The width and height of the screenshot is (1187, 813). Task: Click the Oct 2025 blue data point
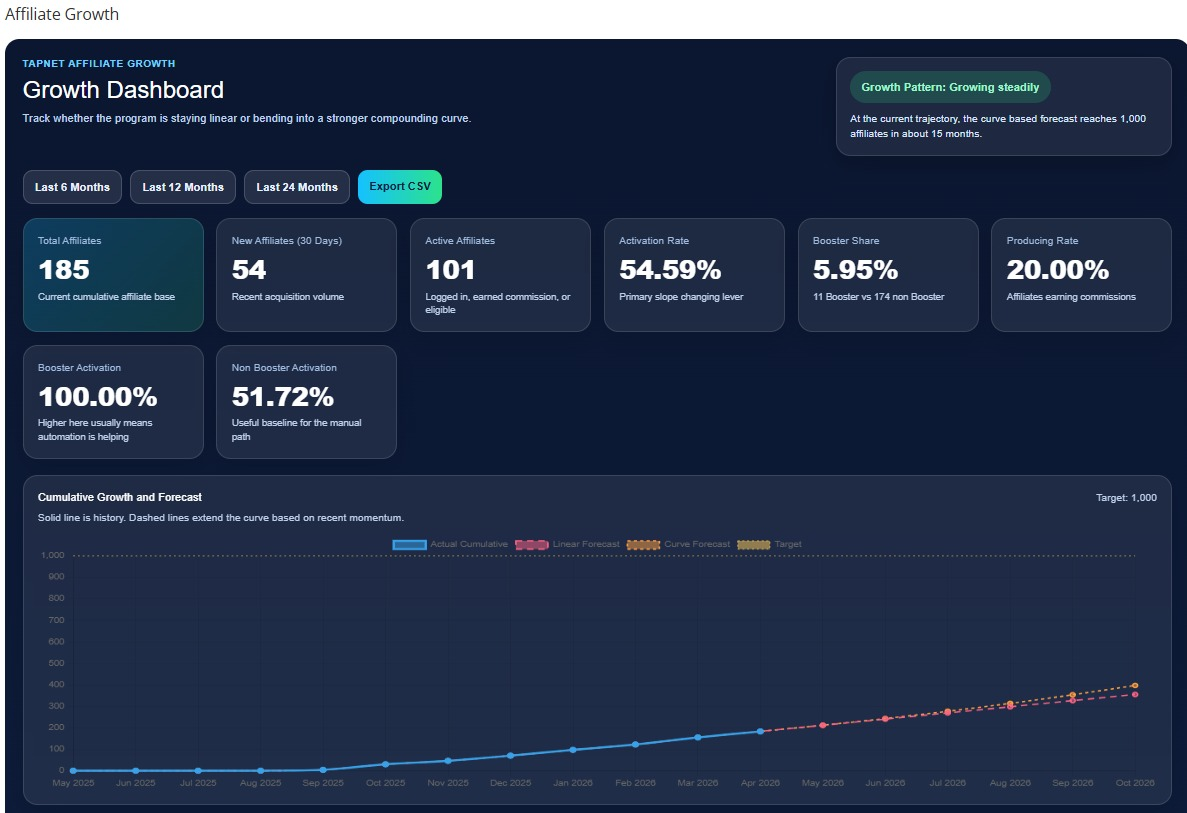click(385, 764)
